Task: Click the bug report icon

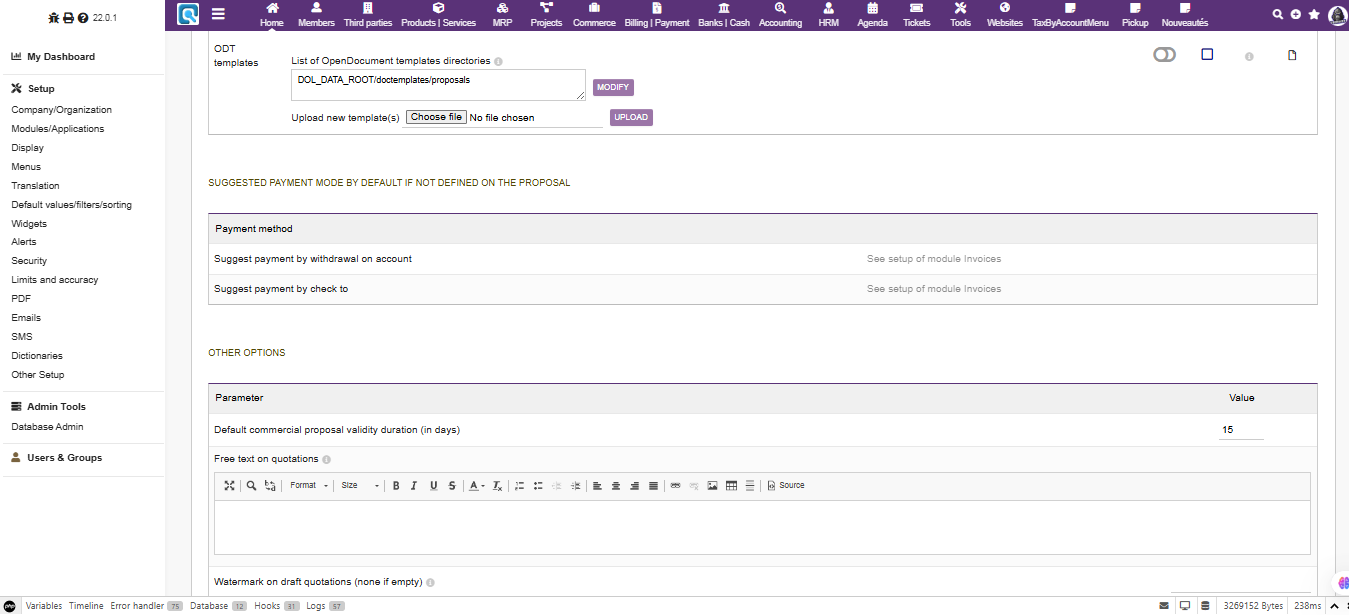Action: (54, 18)
